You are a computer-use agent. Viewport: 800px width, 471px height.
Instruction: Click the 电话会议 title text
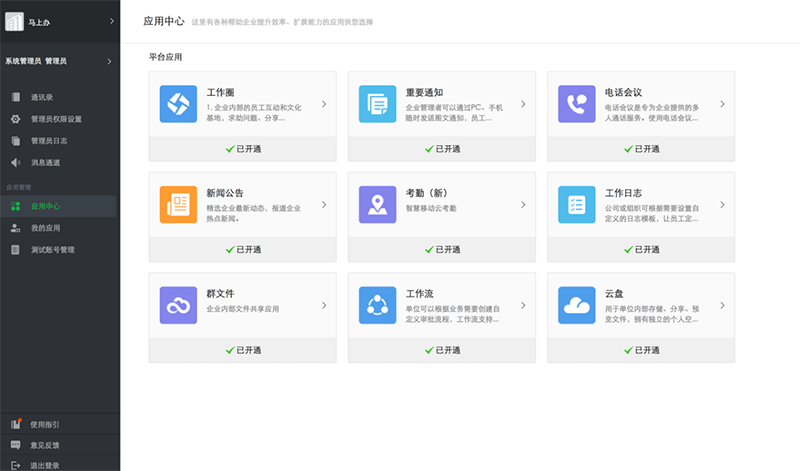[x=623, y=92]
